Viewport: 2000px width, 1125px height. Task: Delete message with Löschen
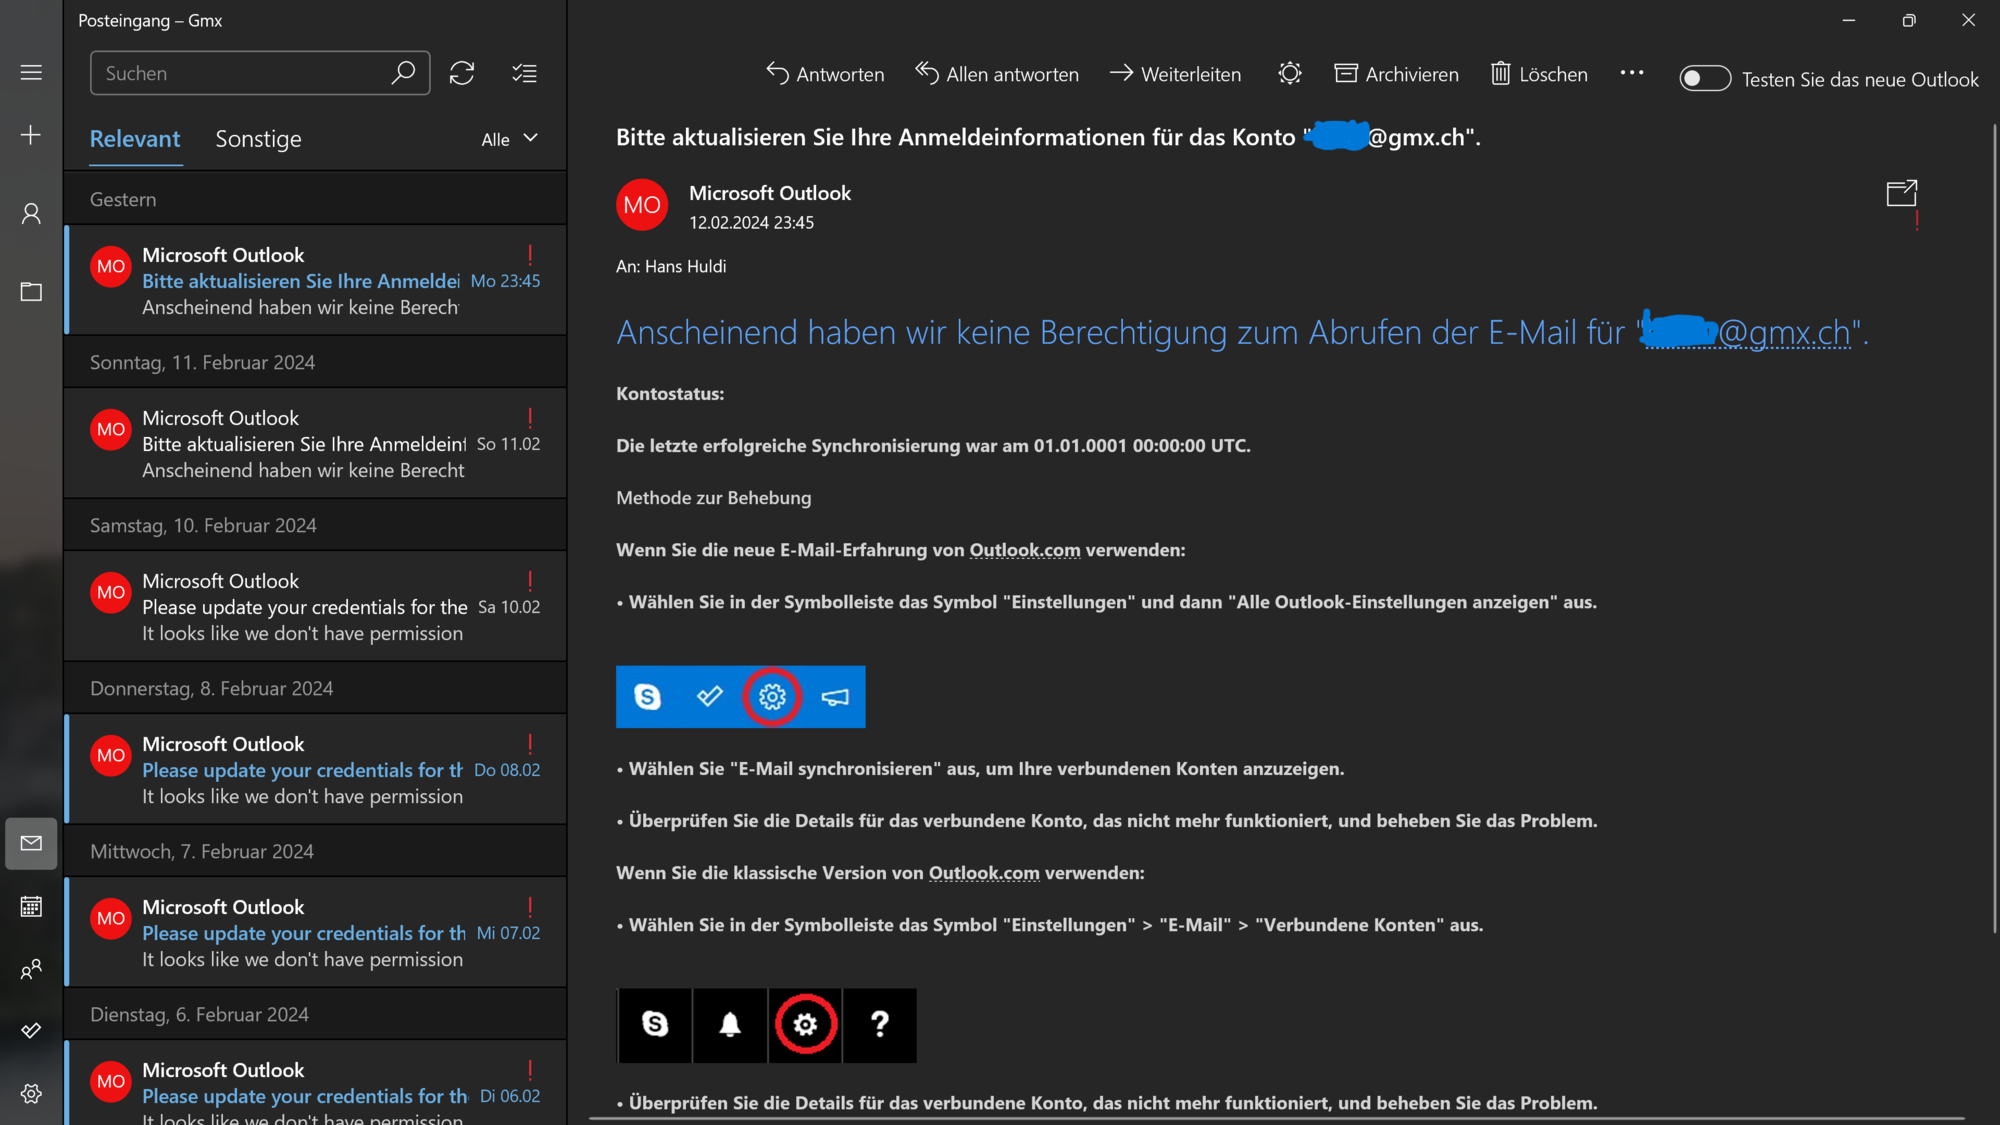click(1538, 74)
